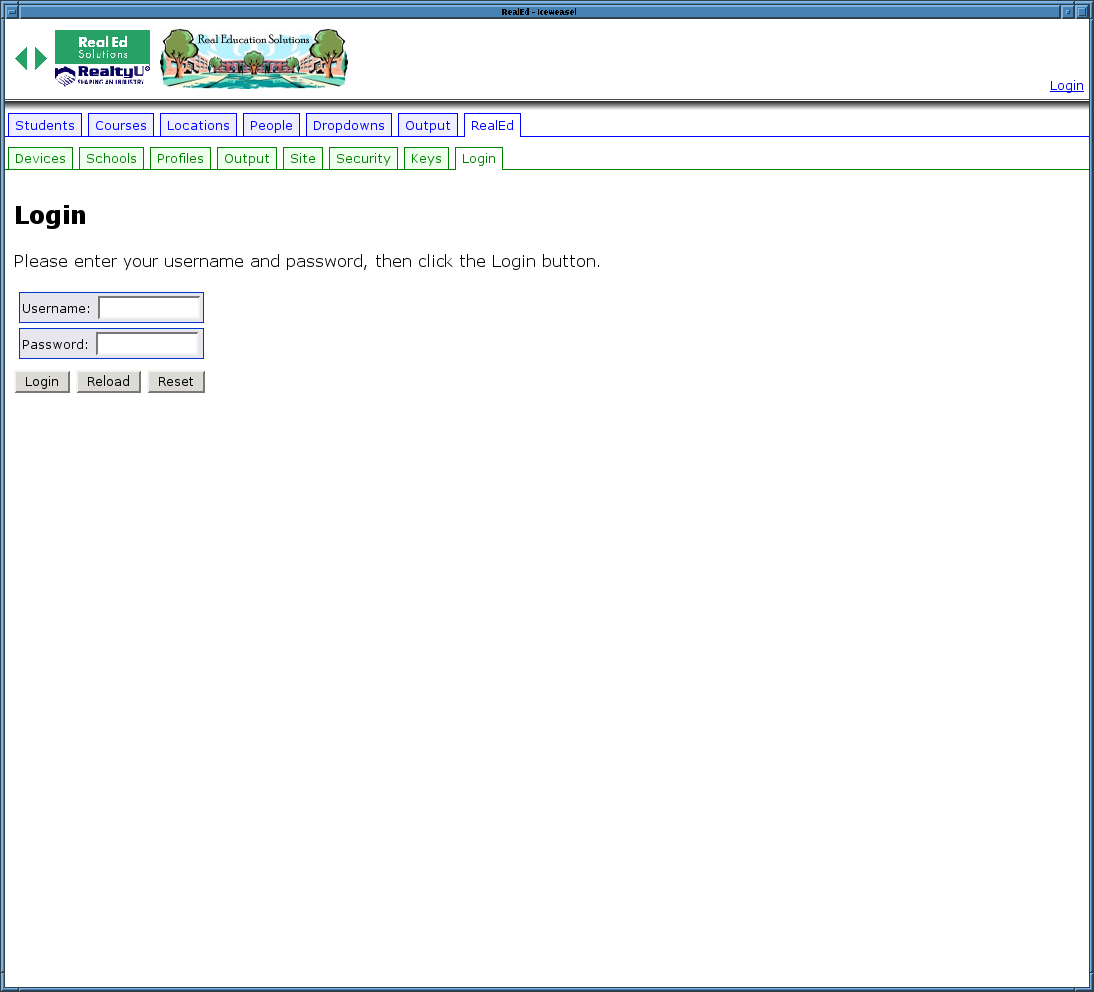Click the Login link at top right
The height and width of the screenshot is (992, 1094).
[1066, 86]
